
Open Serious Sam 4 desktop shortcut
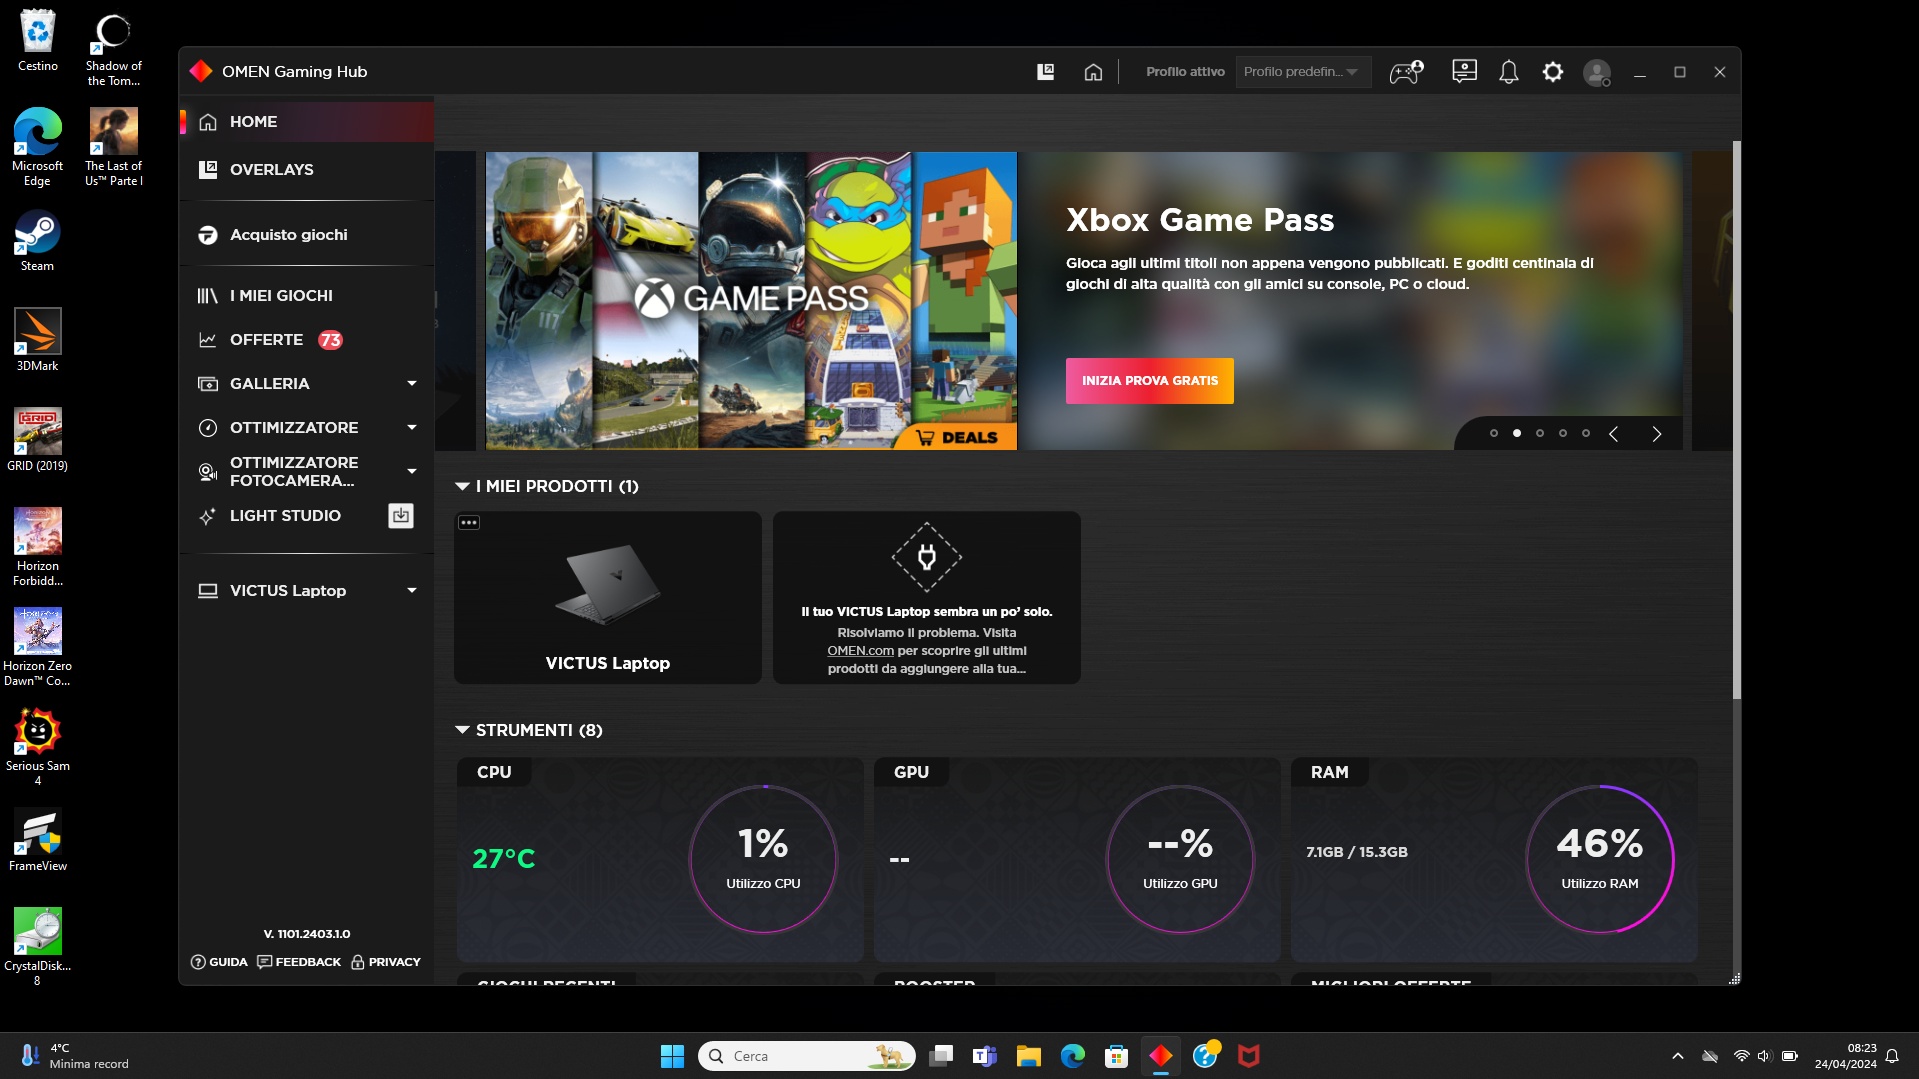(x=37, y=748)
